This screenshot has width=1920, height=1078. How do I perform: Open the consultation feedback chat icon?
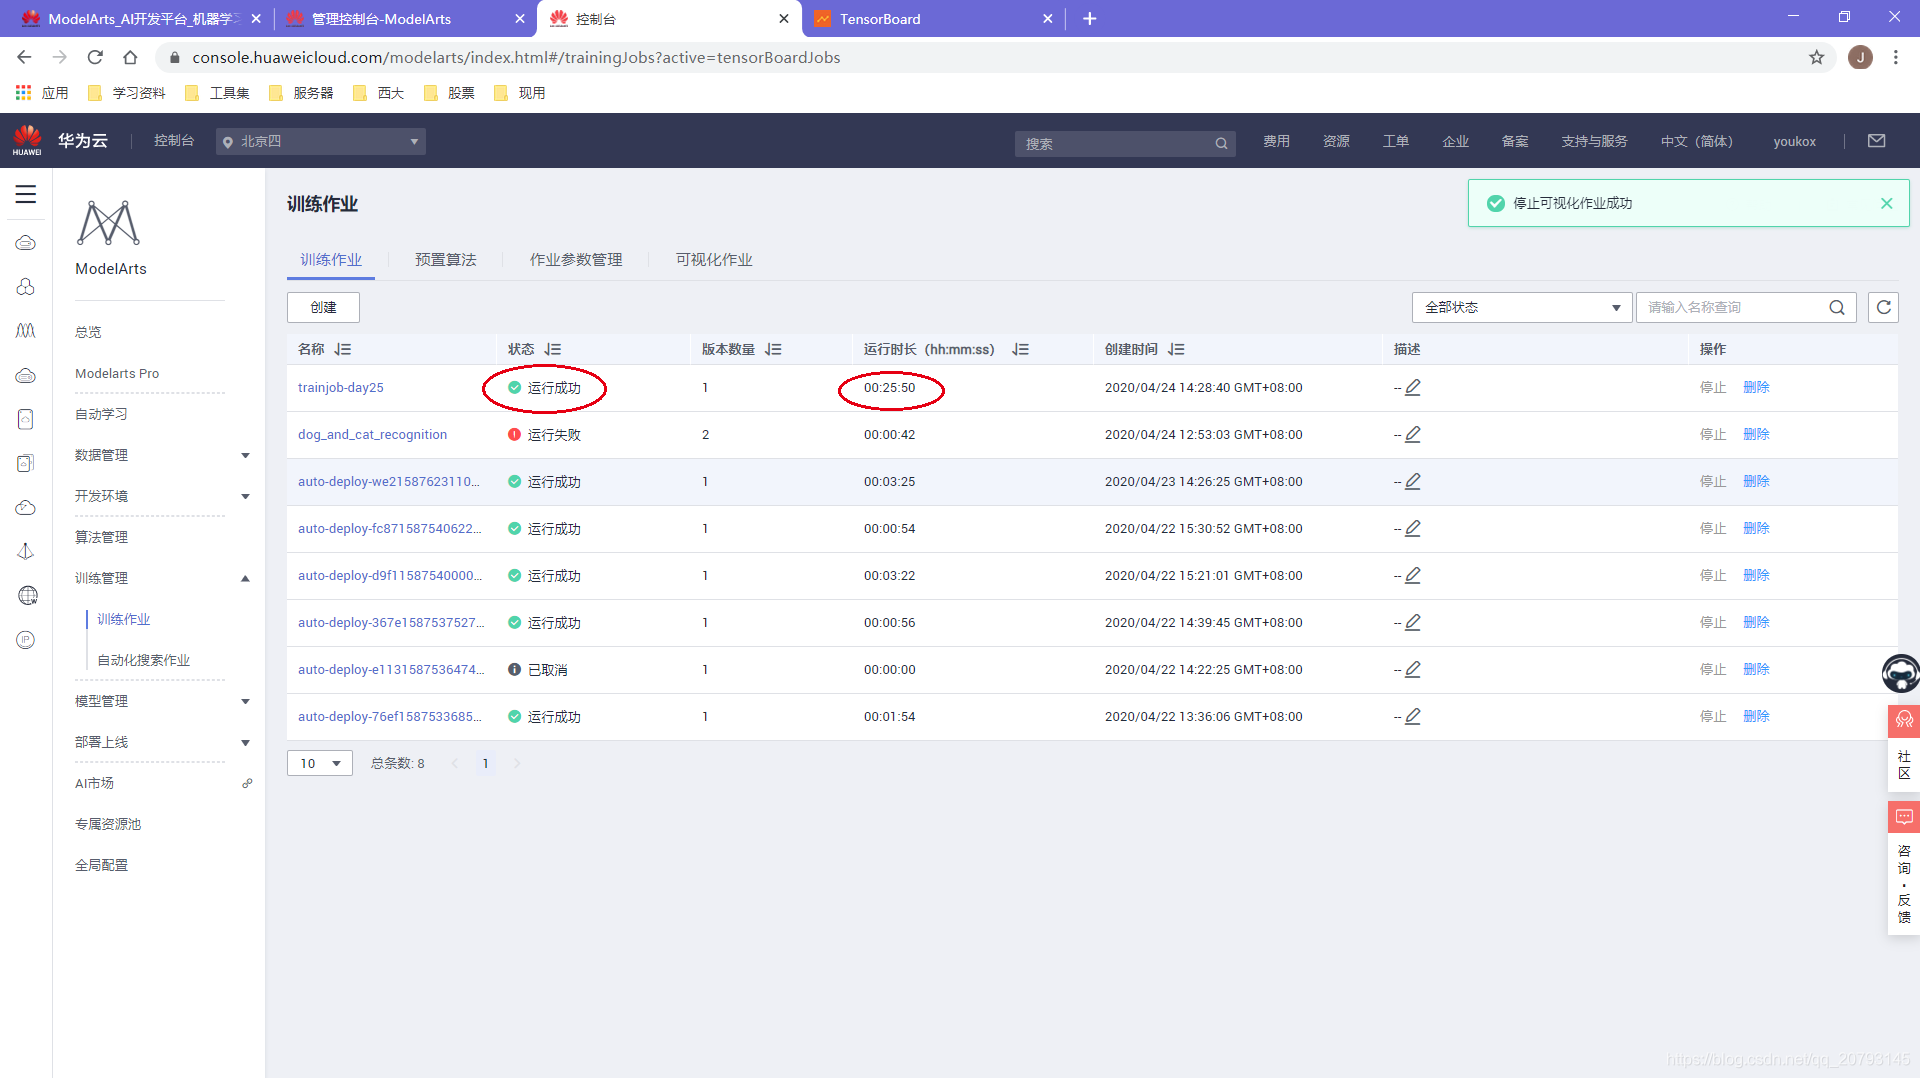[1904, 818]
